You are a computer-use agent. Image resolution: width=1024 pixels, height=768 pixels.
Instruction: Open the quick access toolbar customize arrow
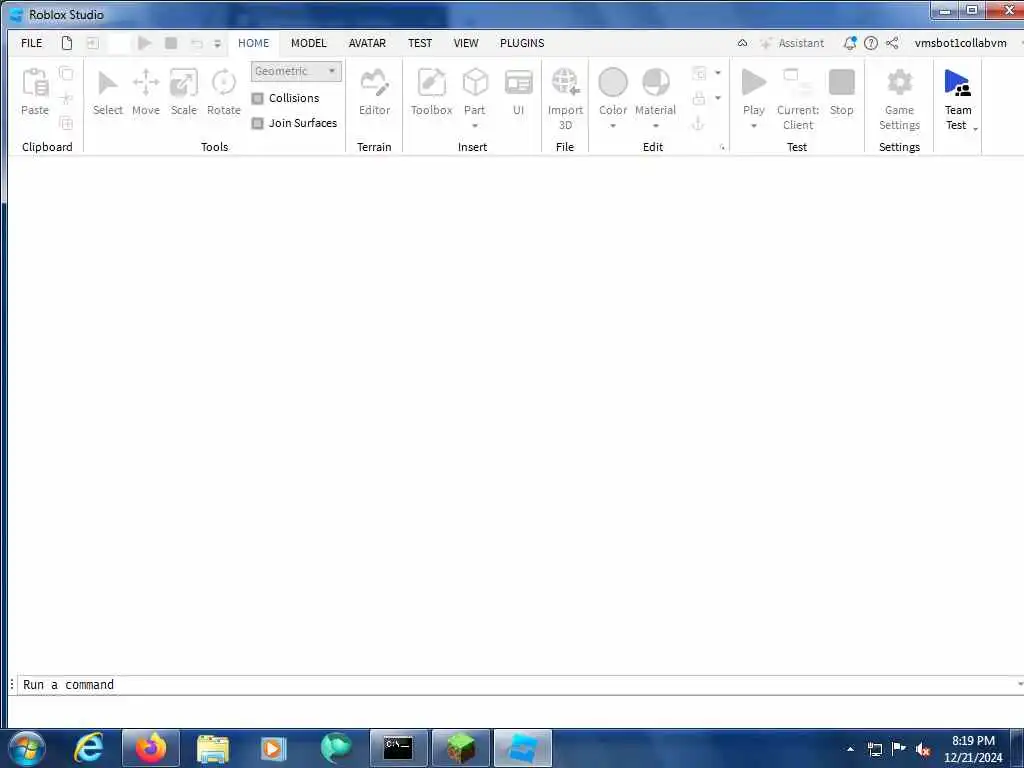point(217,44)
